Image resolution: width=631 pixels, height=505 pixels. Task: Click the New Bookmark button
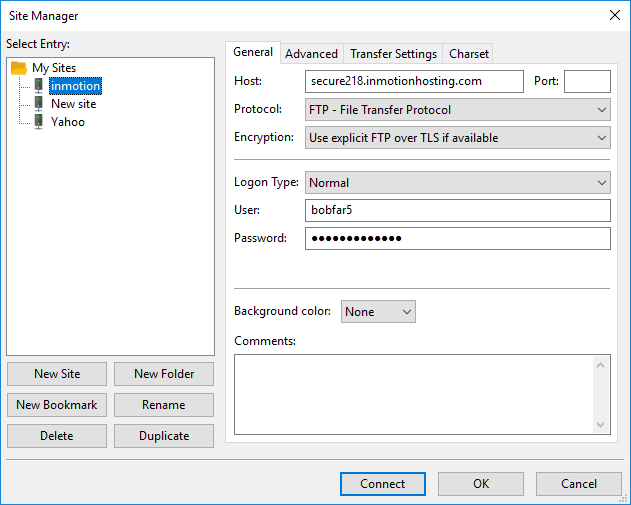point(57,405)
